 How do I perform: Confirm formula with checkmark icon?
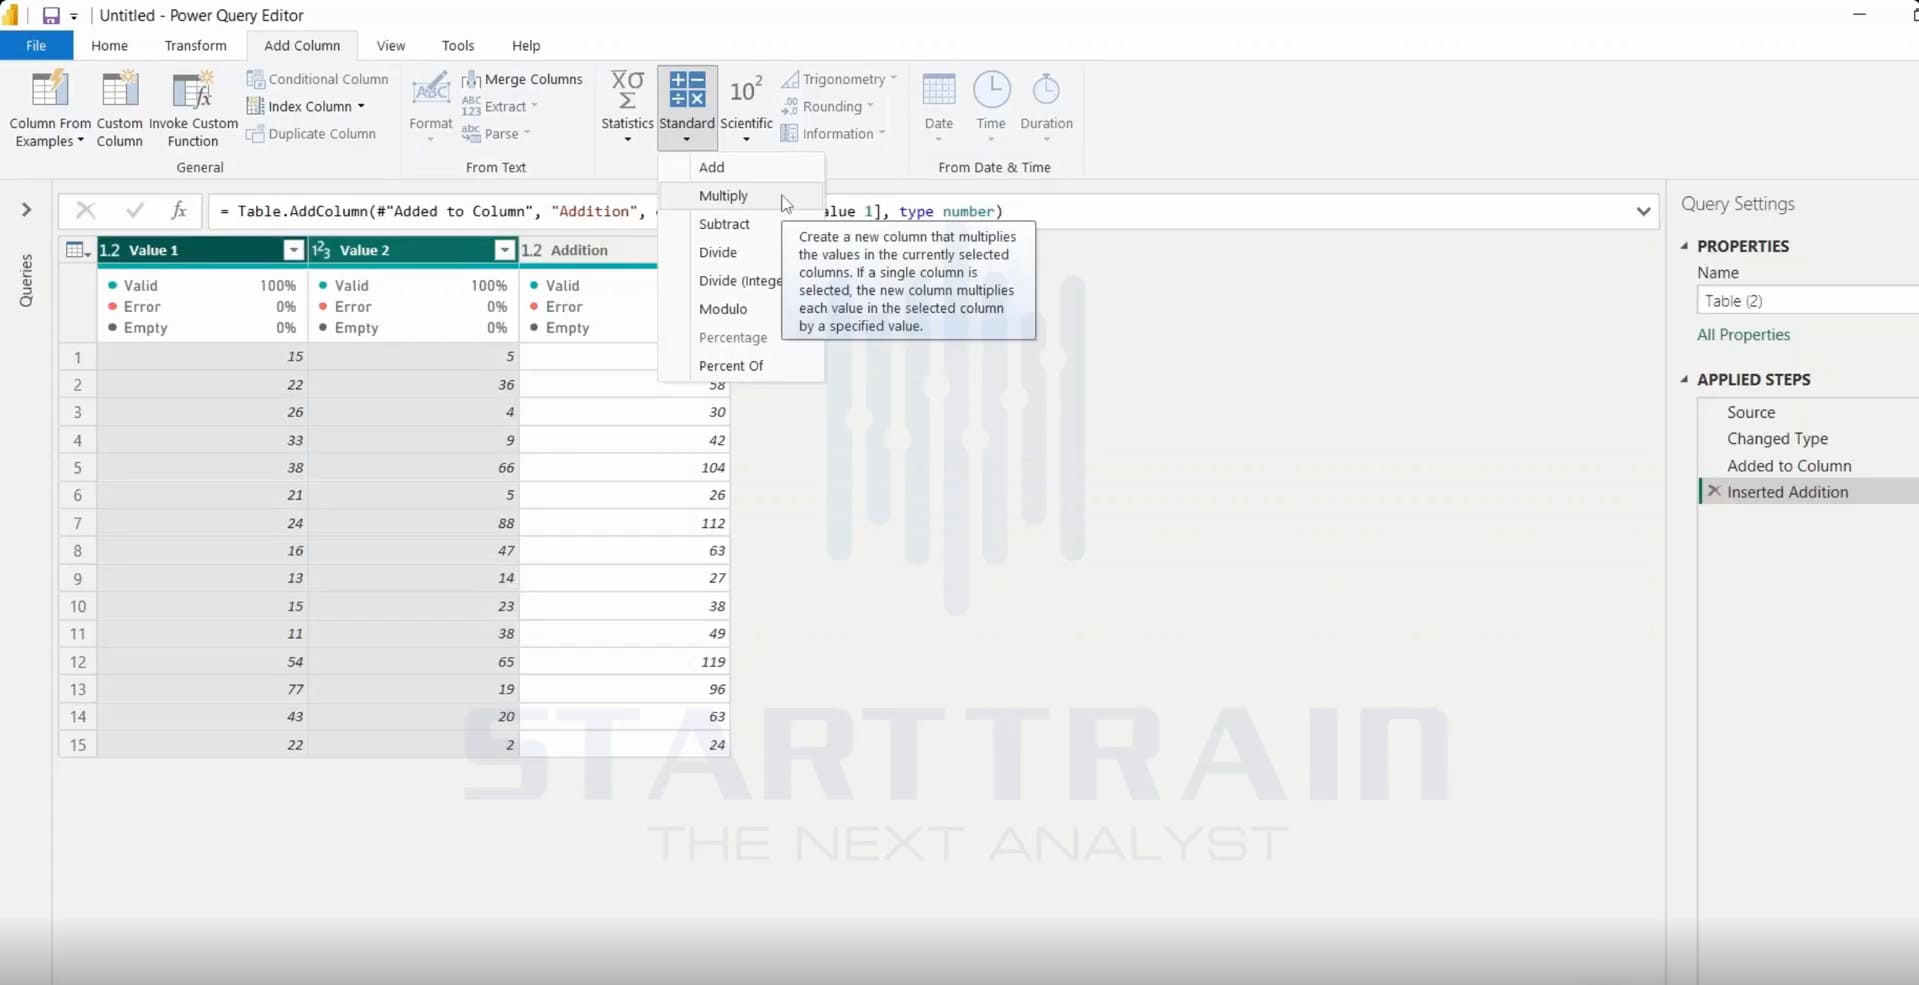(x=134, y=210)
